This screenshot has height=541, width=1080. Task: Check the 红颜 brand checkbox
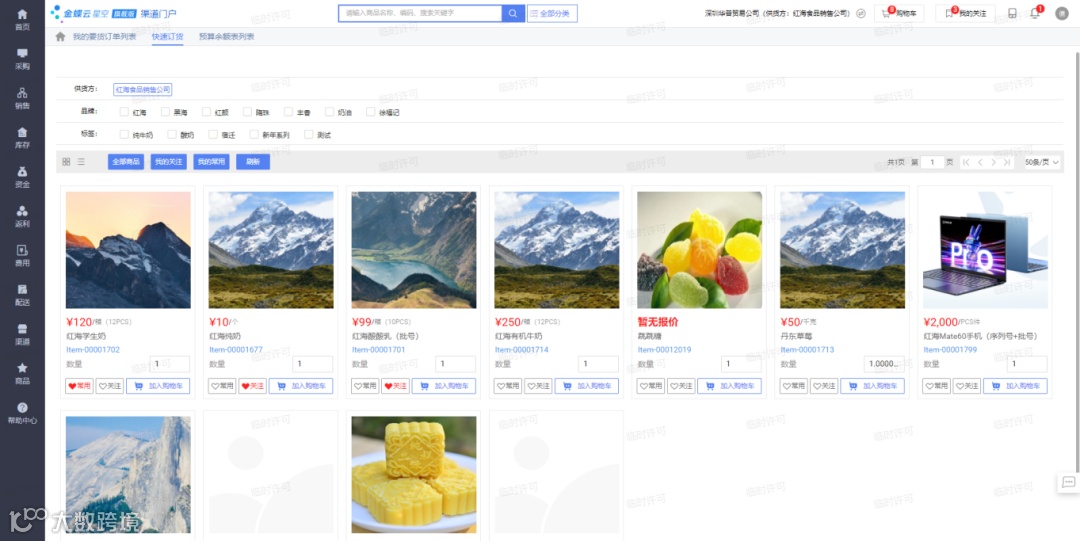[x=207, y=112]
